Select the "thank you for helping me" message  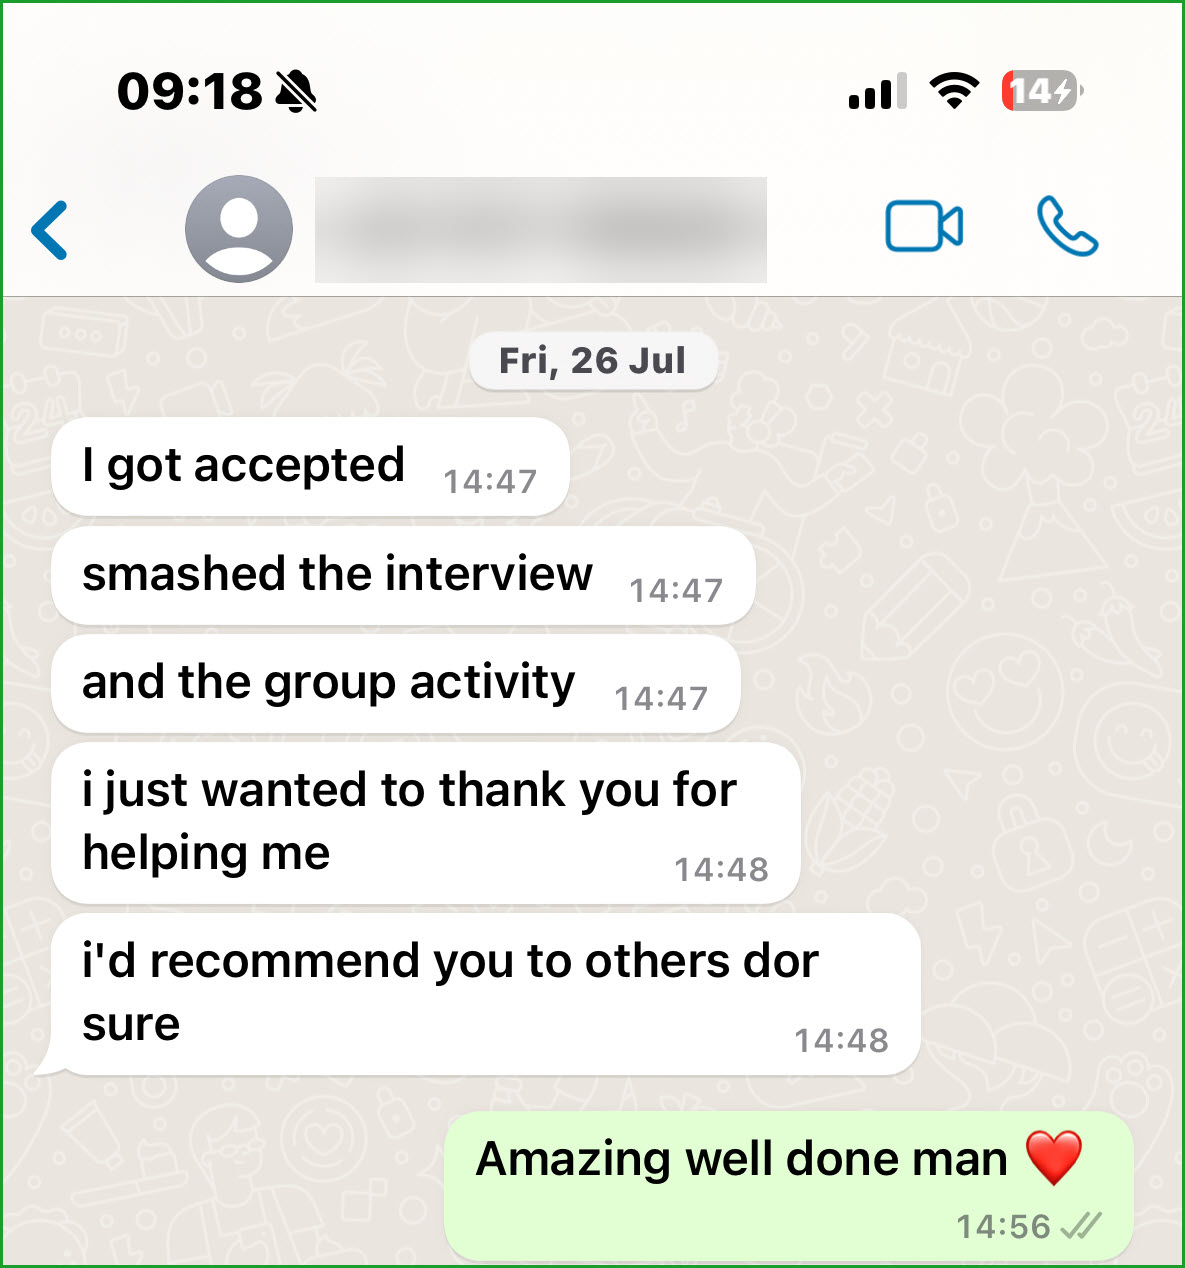(426, 823)
